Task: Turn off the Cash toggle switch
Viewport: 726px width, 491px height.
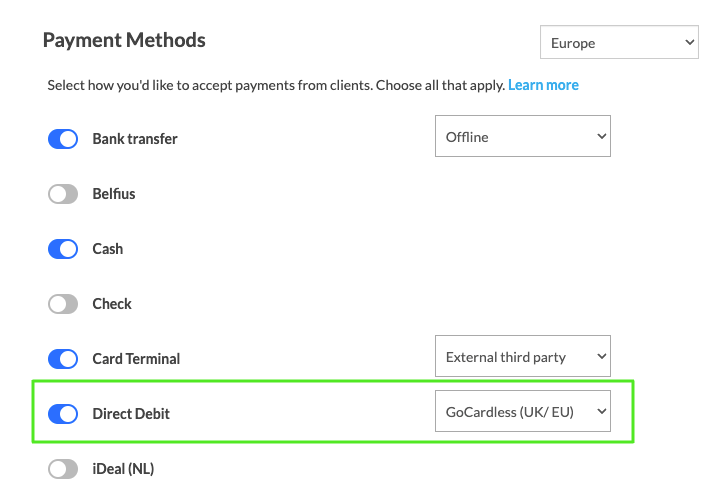Action: (x=63, y=249)
